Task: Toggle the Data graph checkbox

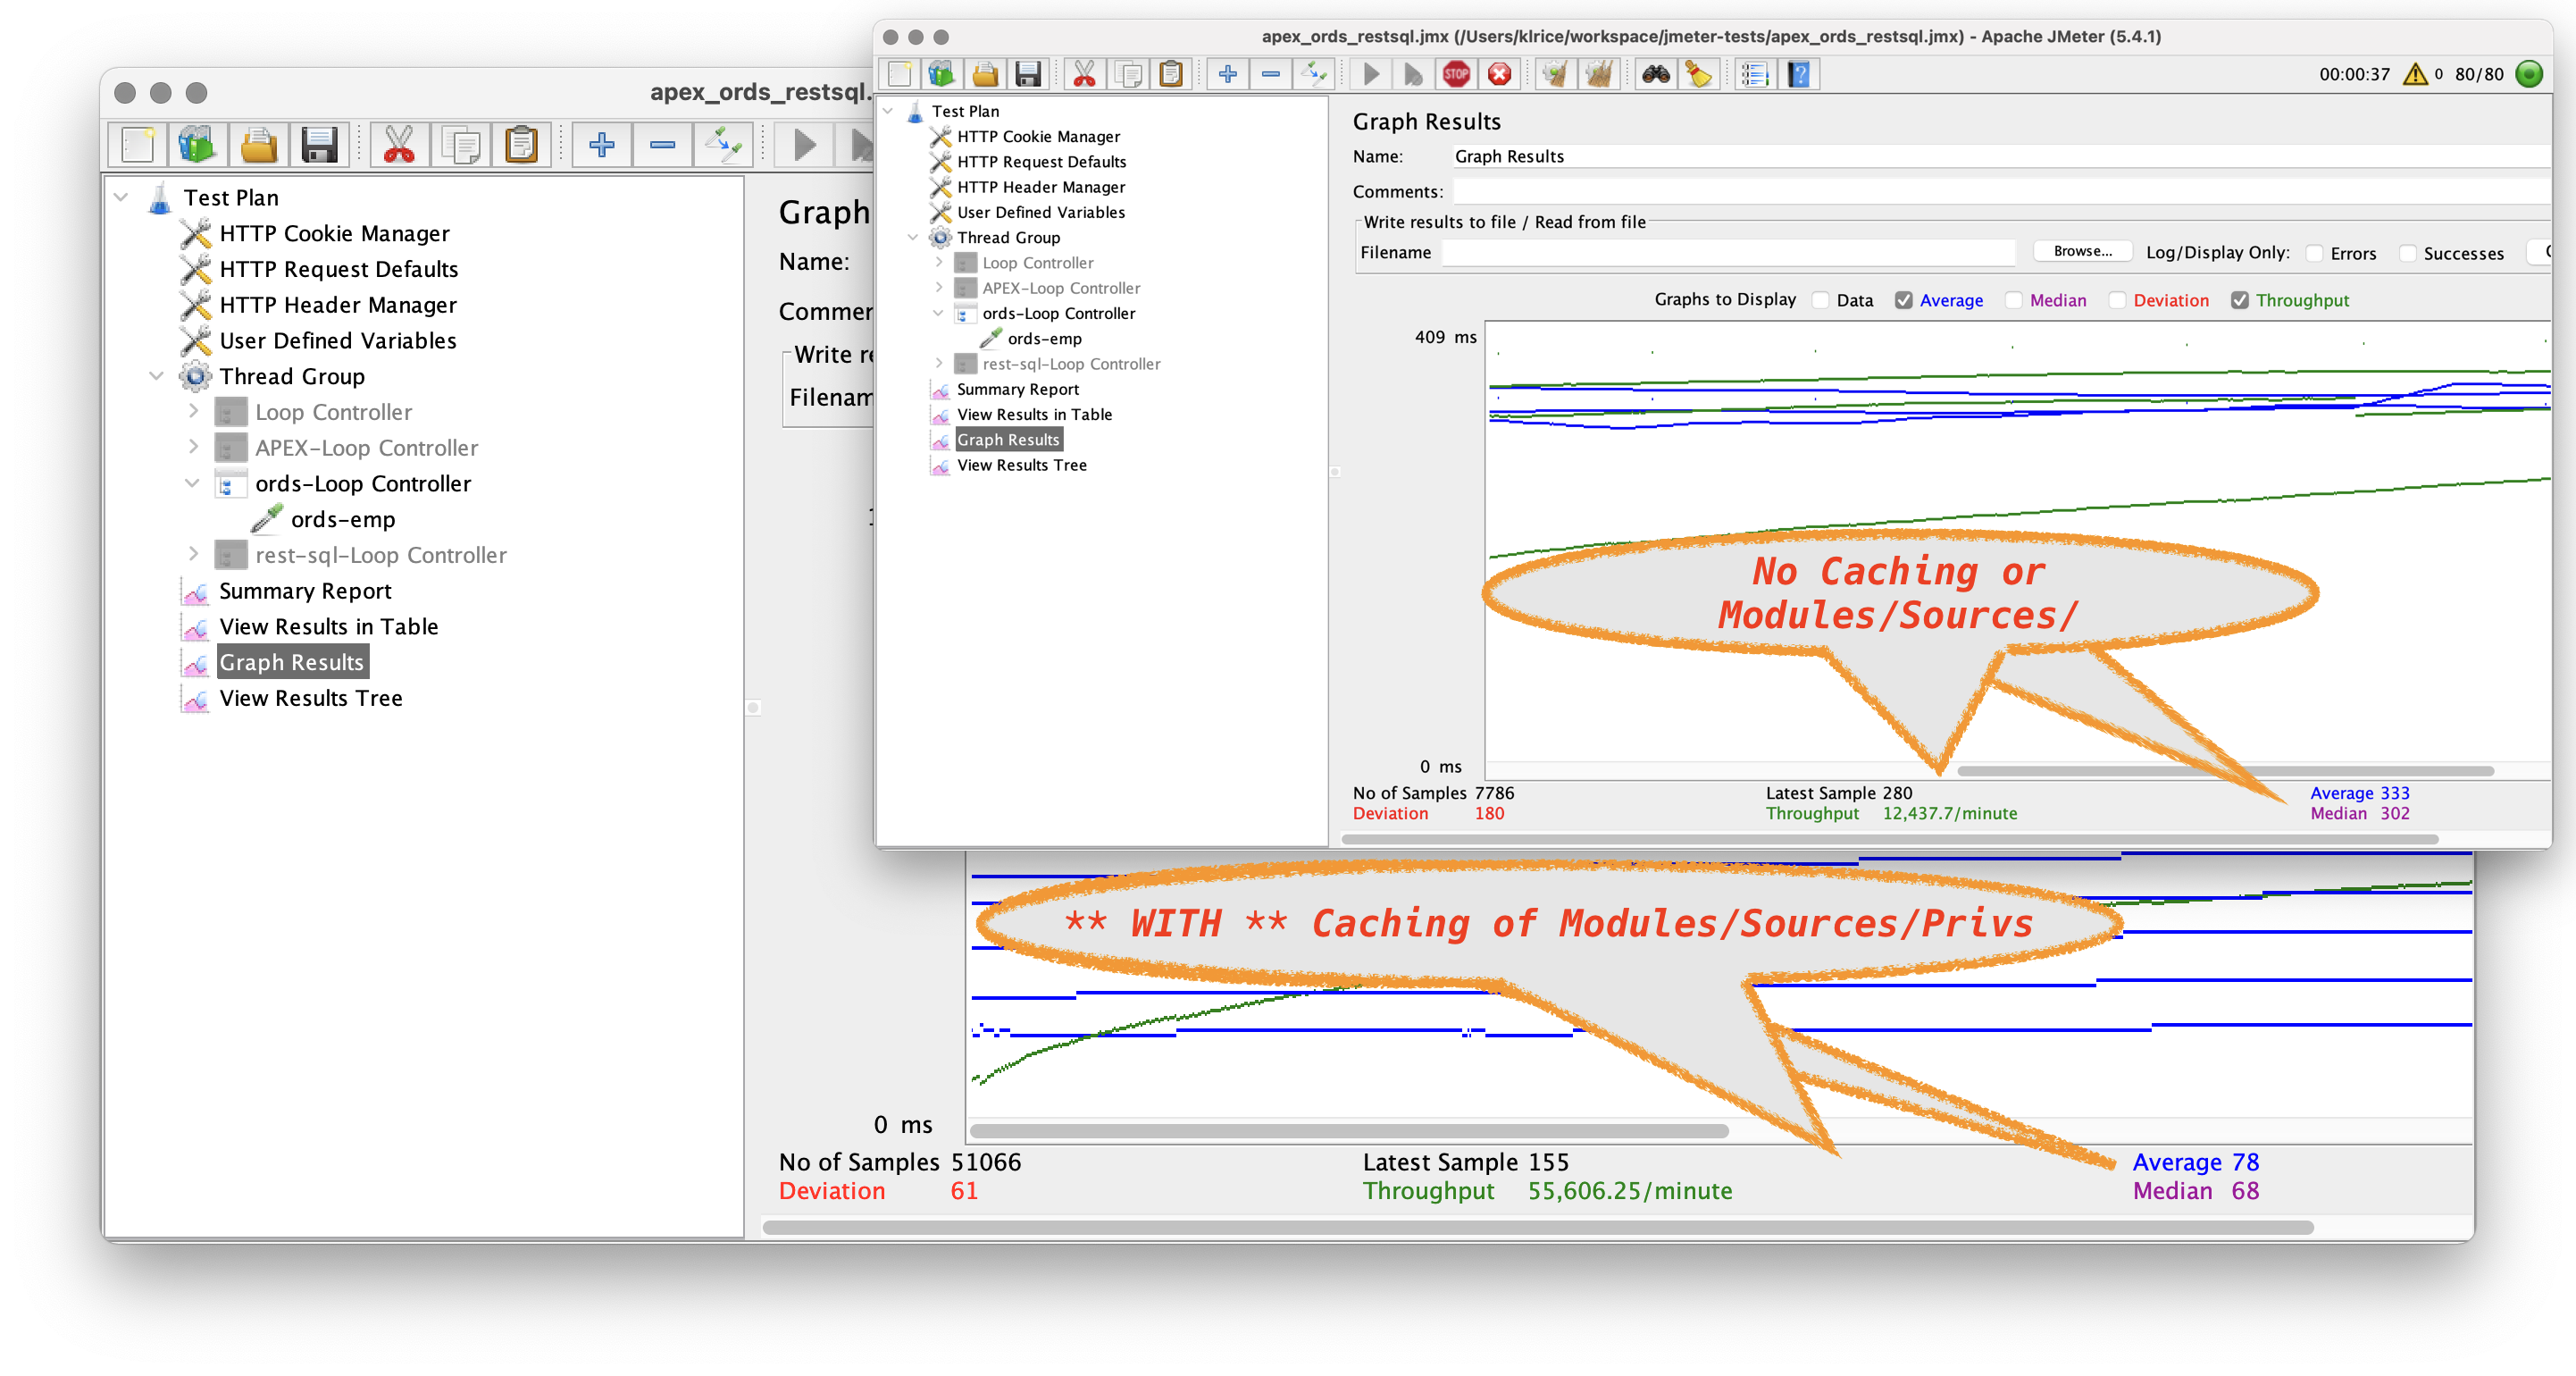Action: pos(1821,300)
